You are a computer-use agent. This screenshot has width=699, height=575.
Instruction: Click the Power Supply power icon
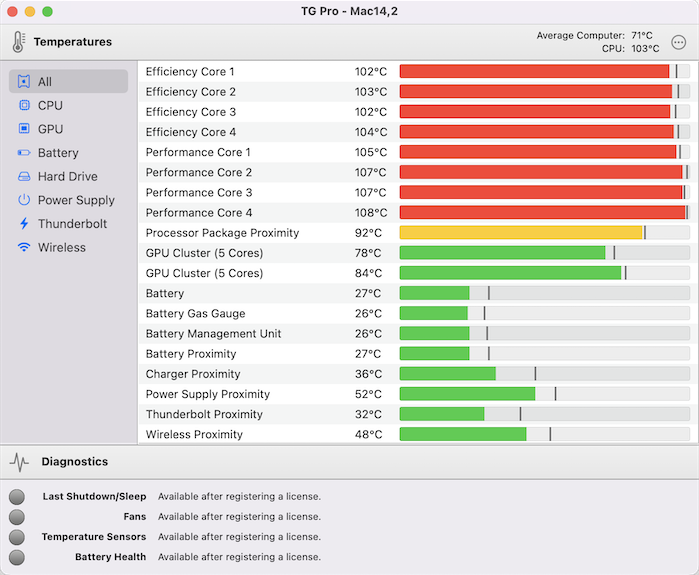click(x=24, y=200)
